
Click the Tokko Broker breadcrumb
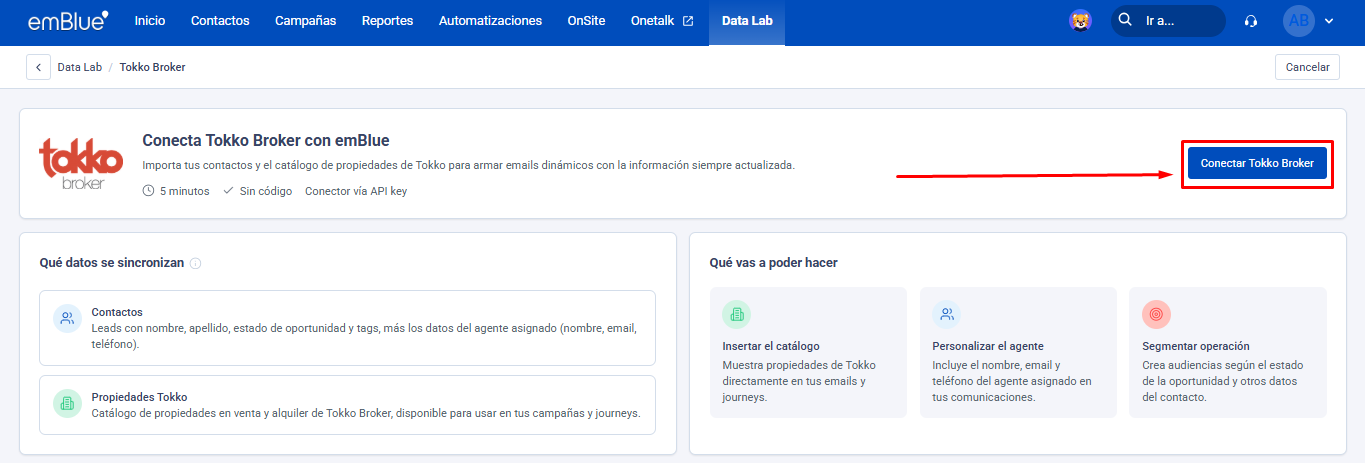152,67
